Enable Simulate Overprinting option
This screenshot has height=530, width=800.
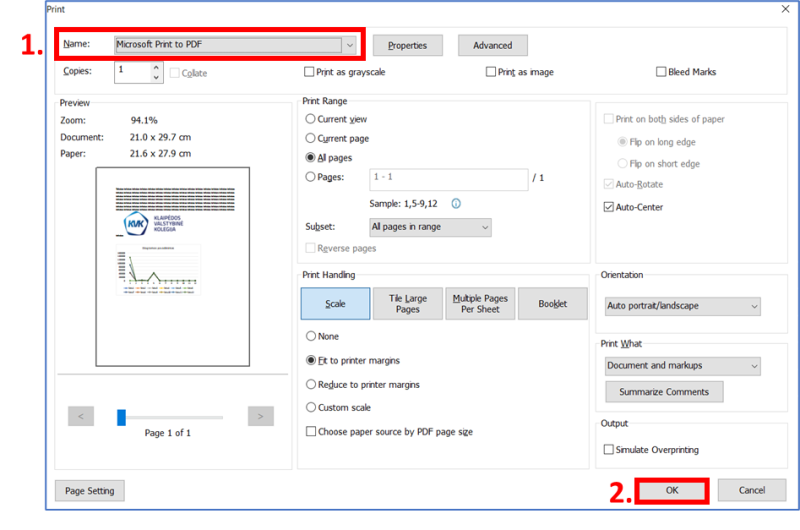[609, 450]
